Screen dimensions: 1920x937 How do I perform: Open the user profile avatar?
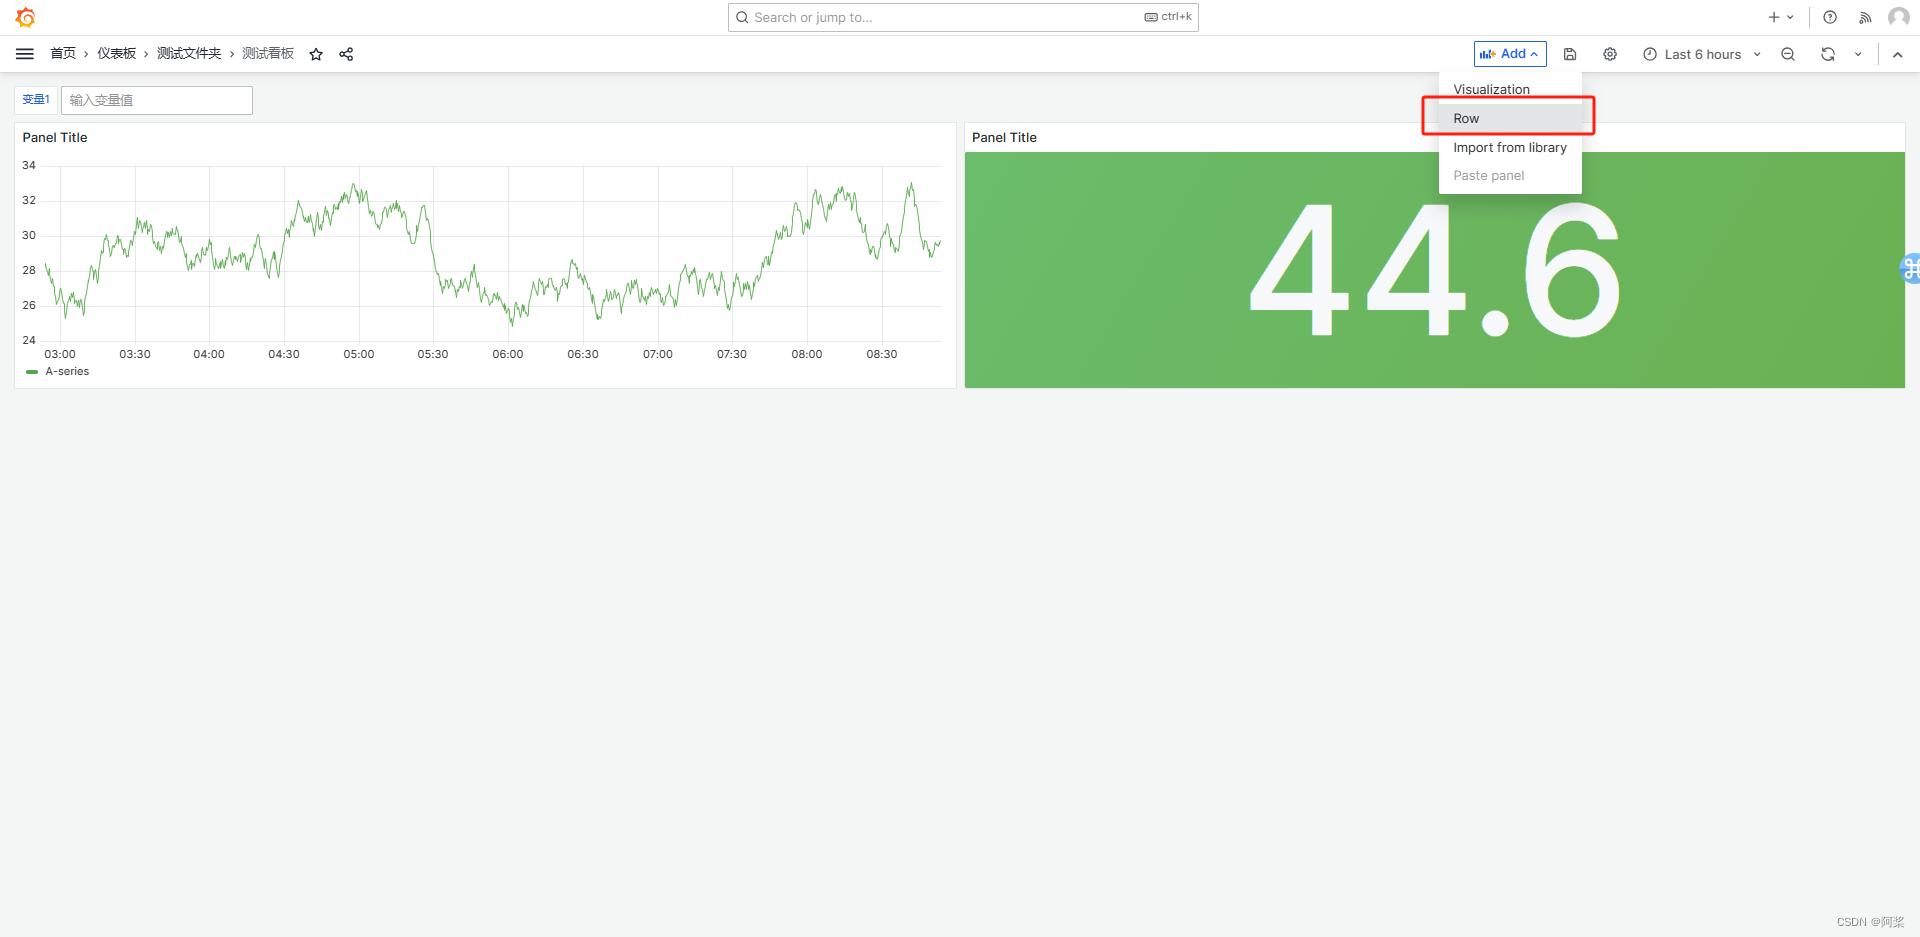1898,17
